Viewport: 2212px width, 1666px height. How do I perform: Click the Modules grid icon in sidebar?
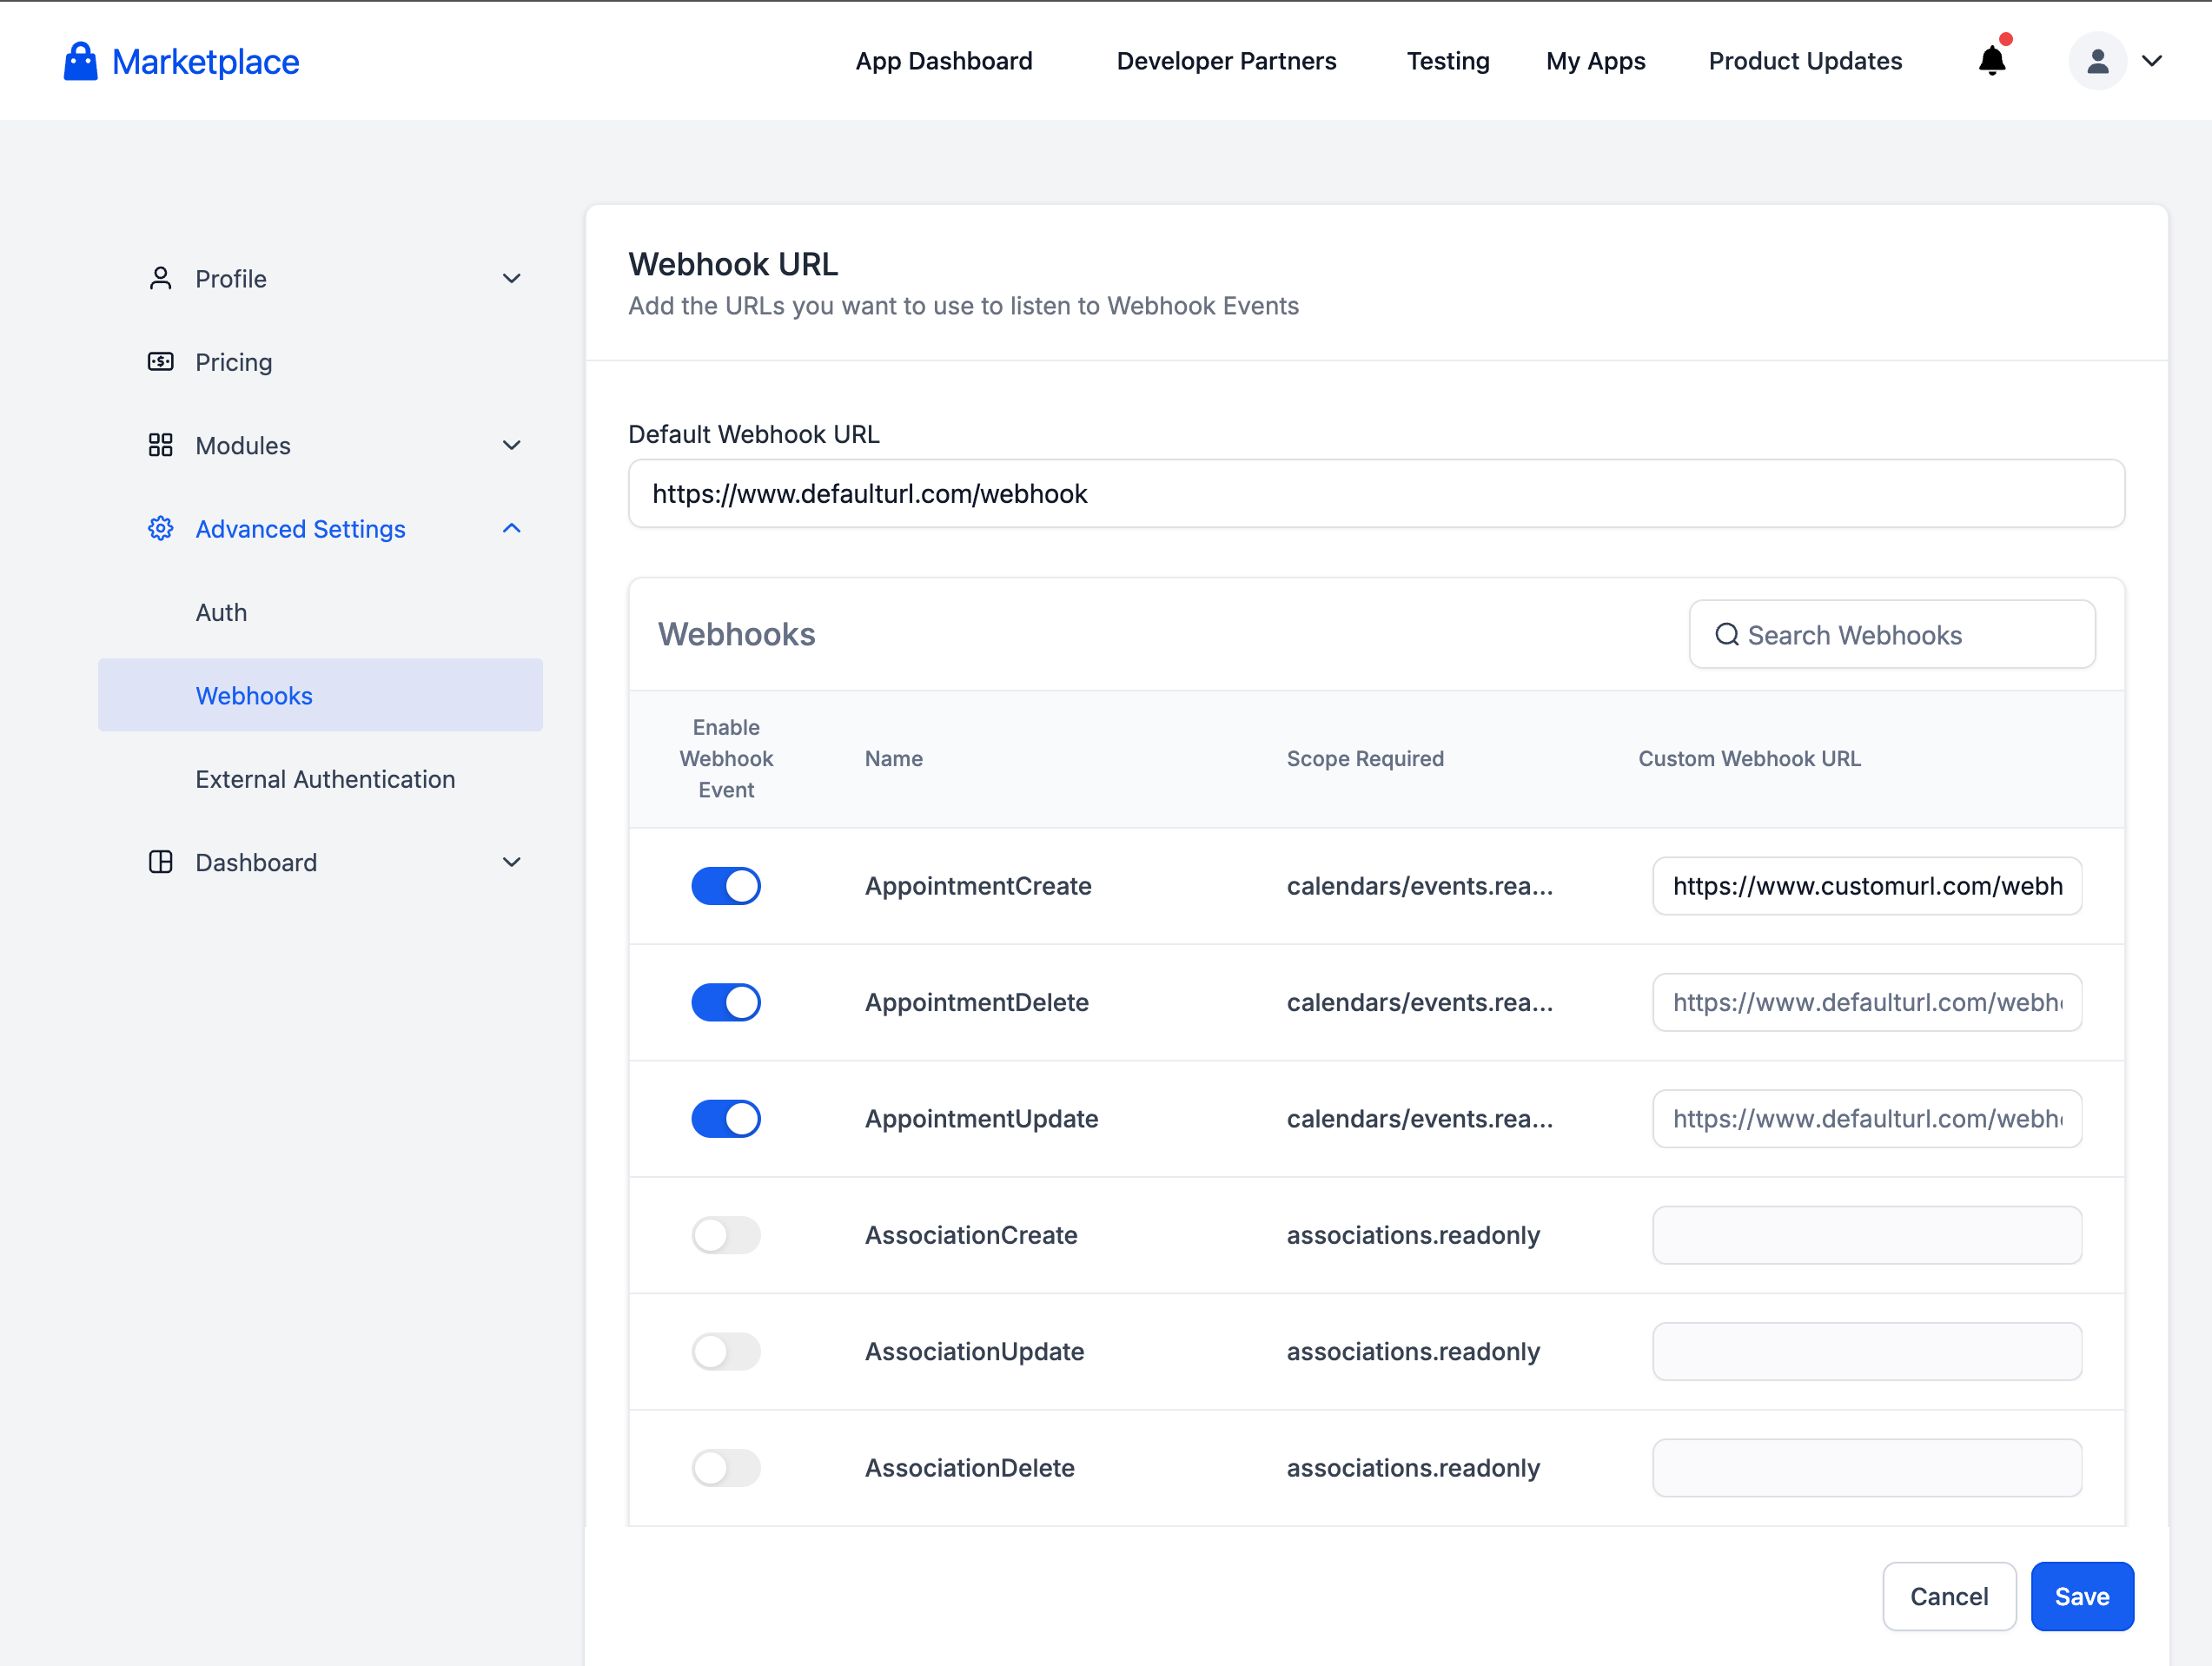coord(160,445)
